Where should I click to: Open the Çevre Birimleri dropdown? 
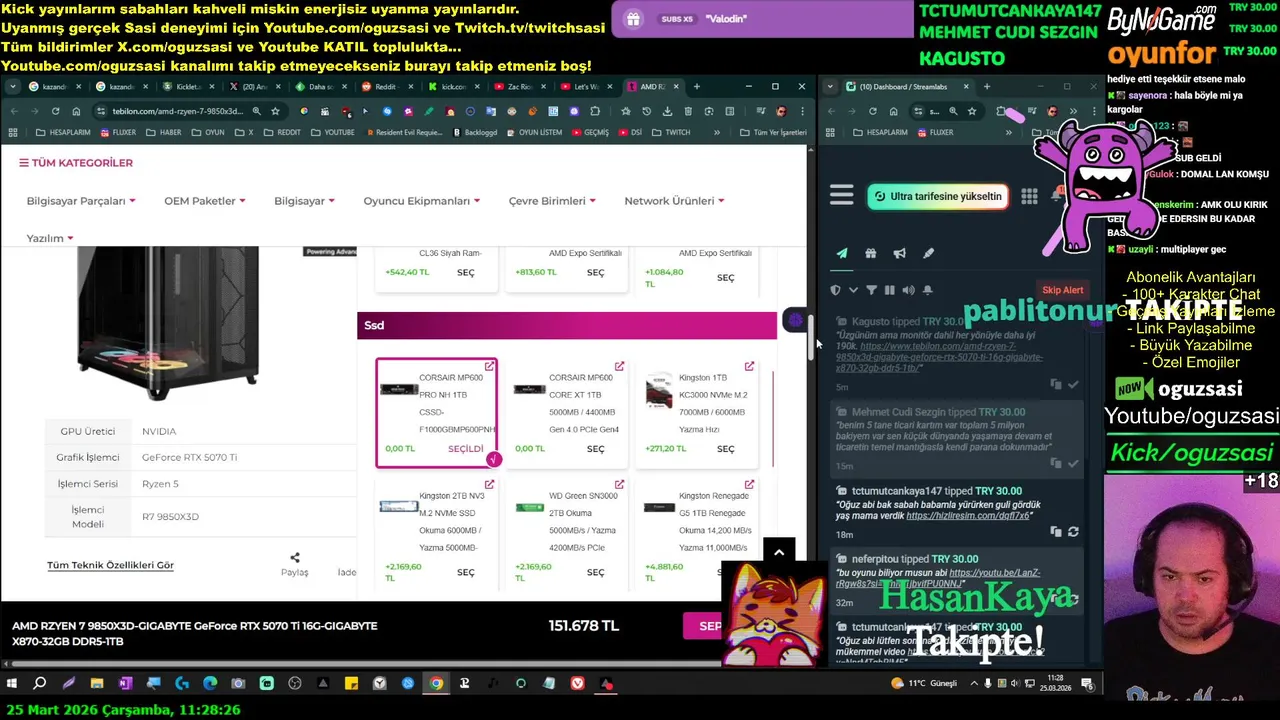pos(552,201)
